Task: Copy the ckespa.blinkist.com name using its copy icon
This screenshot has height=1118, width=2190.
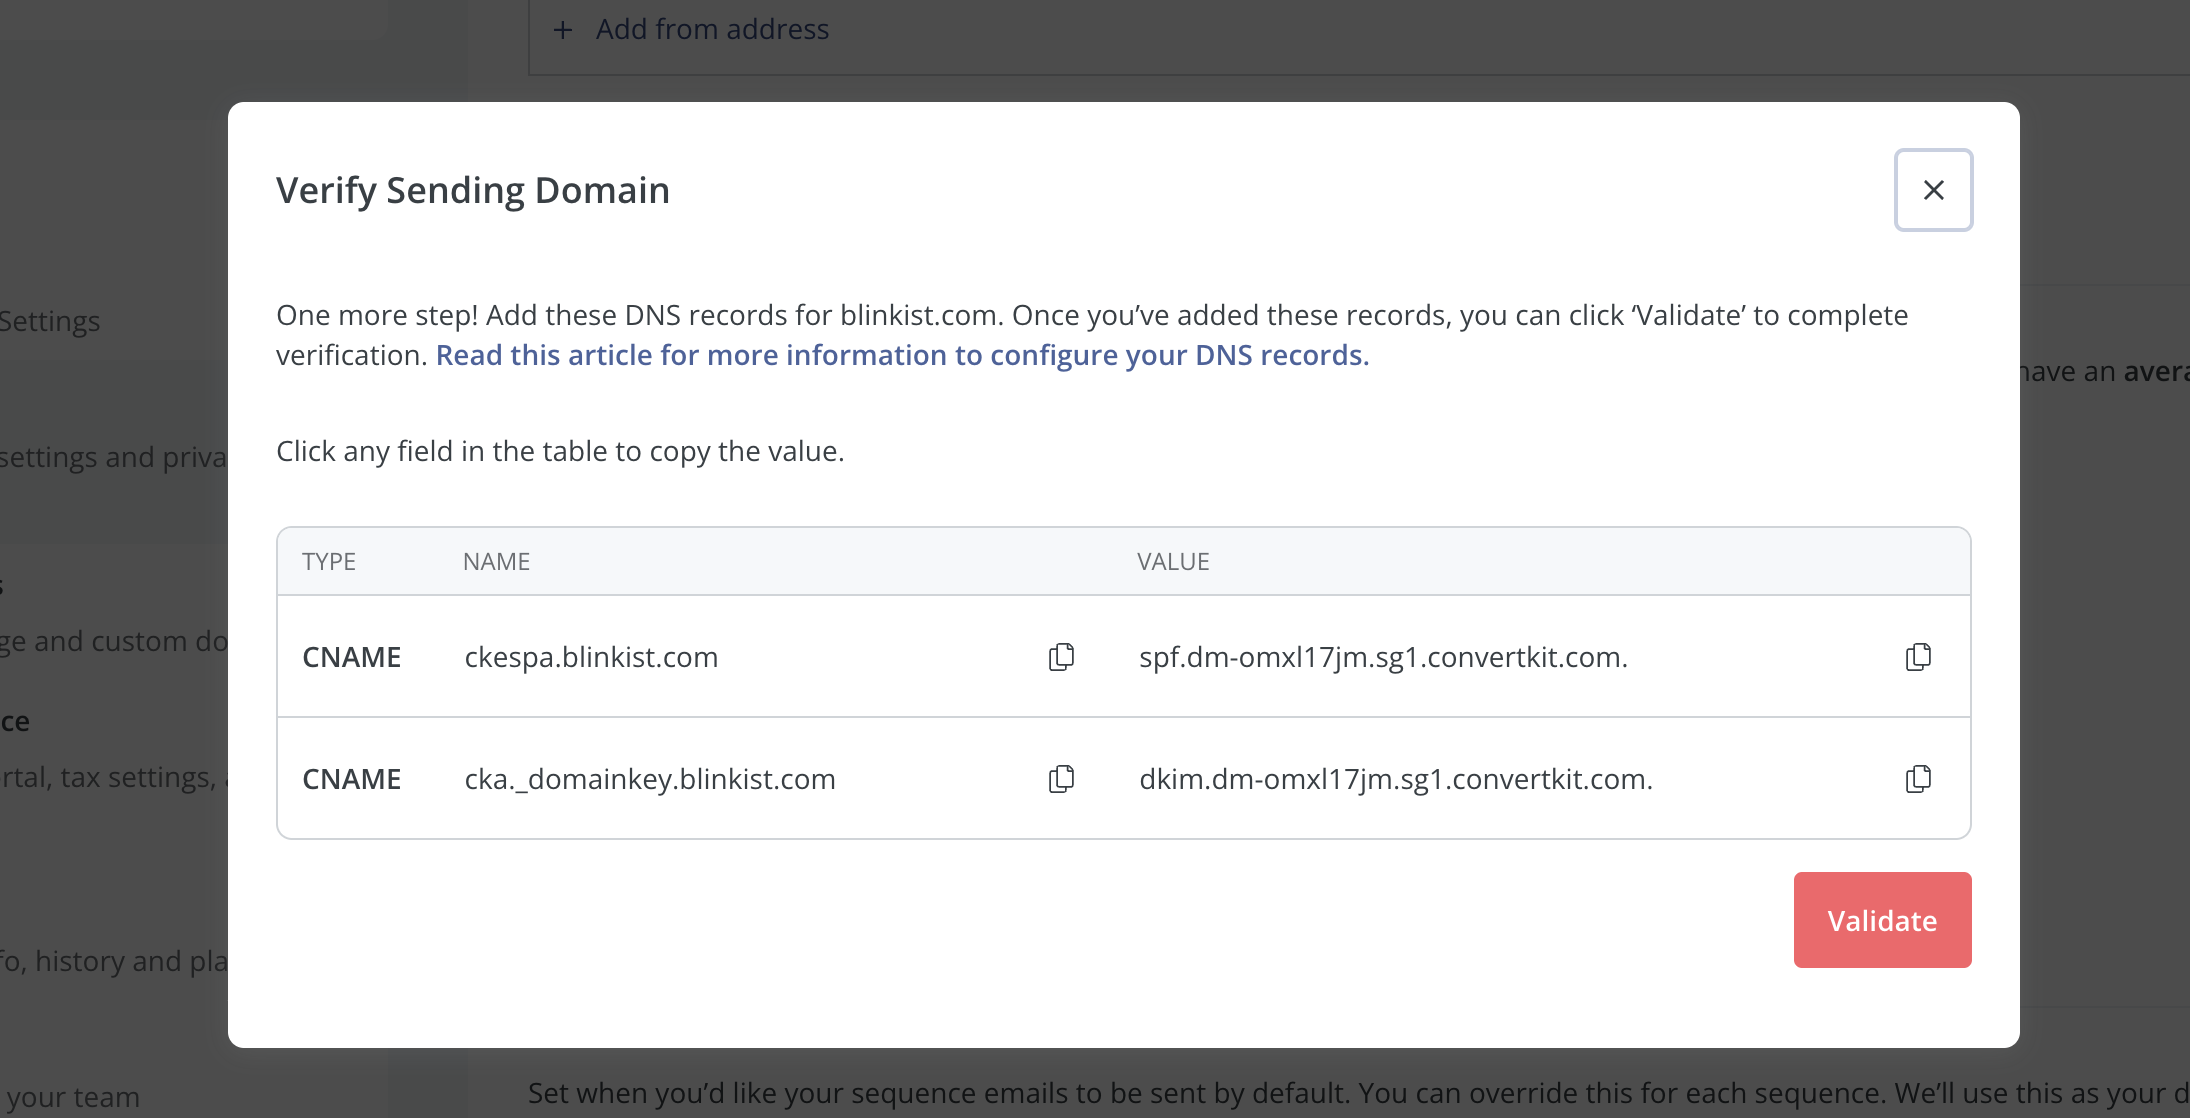Action: [1060, 657]
